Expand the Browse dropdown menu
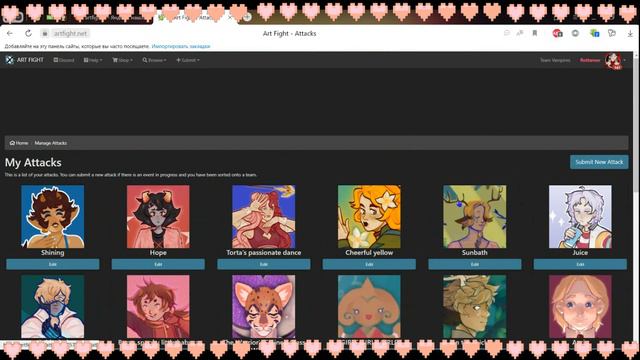Viewport: 640px width, 360px height. [x=154, y=60]
